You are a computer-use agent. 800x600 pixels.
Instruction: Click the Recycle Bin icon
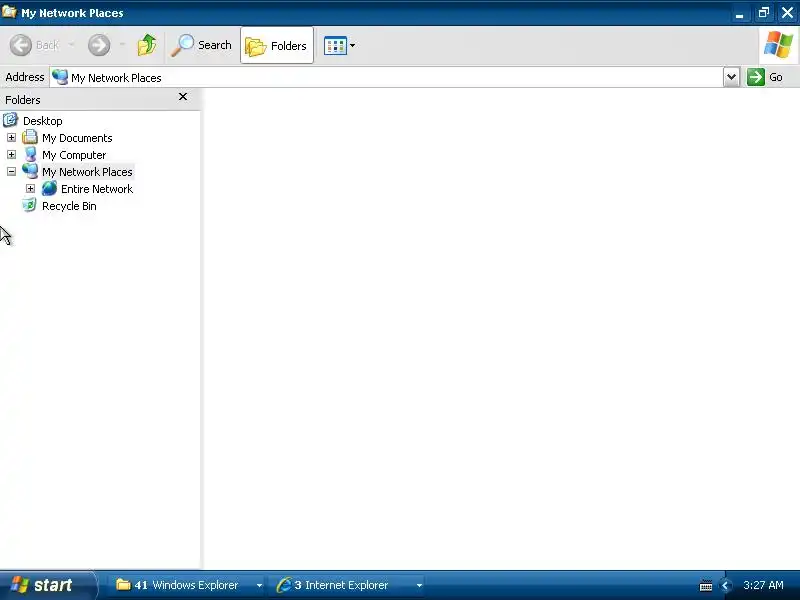tap(30, 206)
